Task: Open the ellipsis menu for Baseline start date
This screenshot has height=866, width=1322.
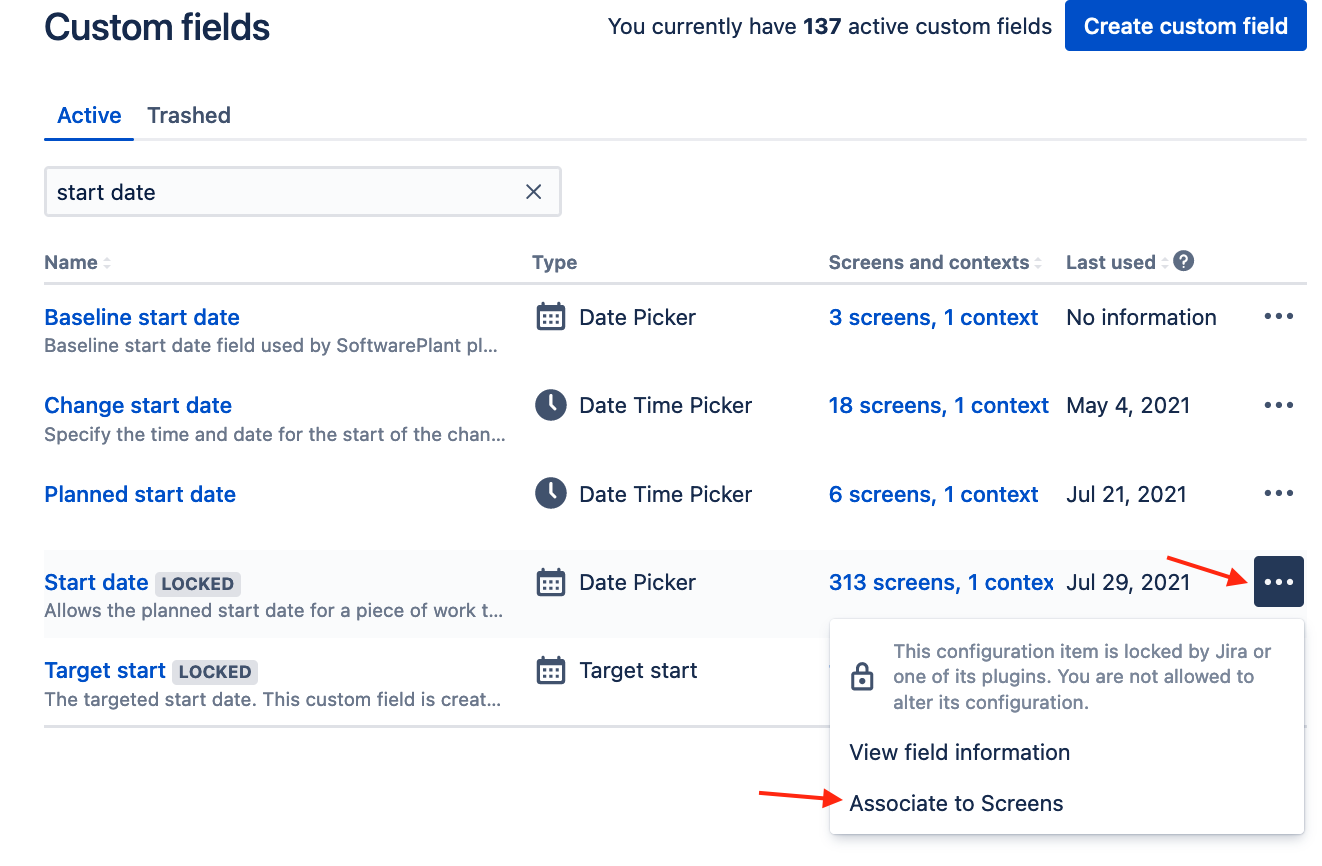Action: click(x=1278, y=316)
